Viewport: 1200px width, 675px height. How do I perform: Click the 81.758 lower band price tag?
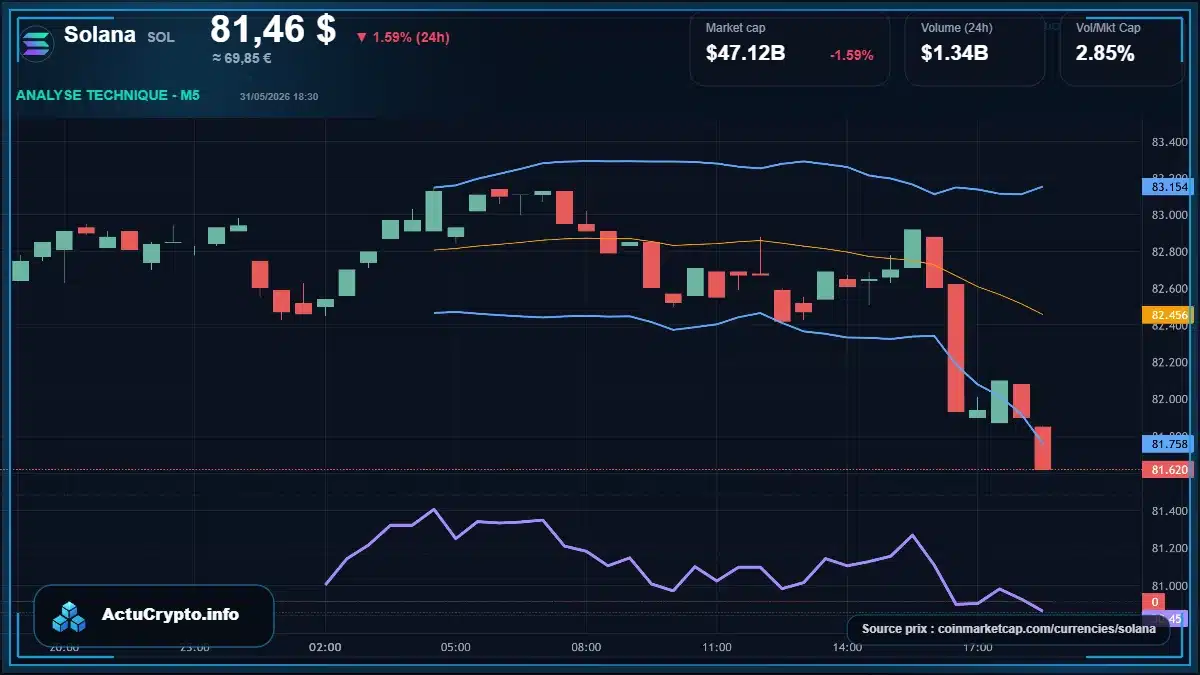[1170, 444]
